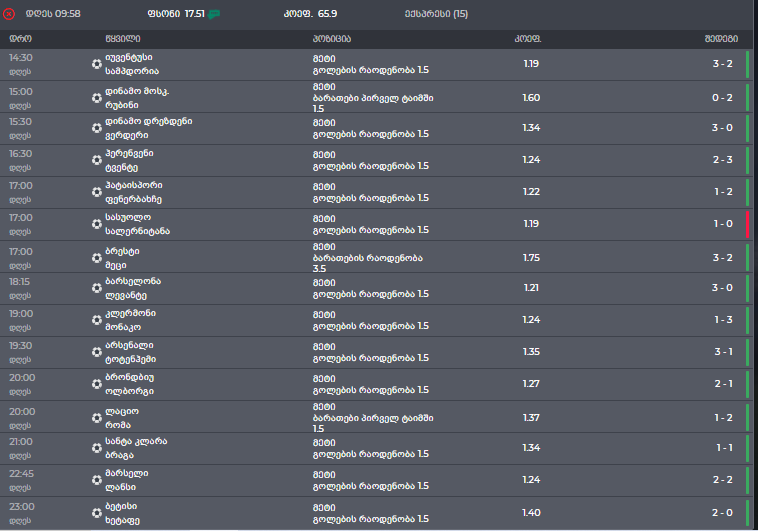Click the soccer ball icon beside მონაკო match
Screen dimensions: 758x531
tap(96, 320)
